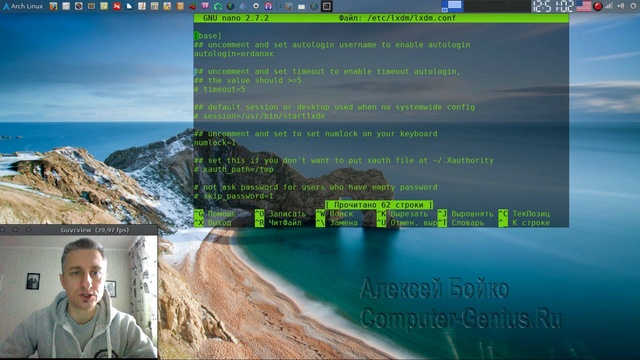Screen dimensions: 640x360
Task: Click nano shortcut ^C ТекПозиц
Action: 524,214
